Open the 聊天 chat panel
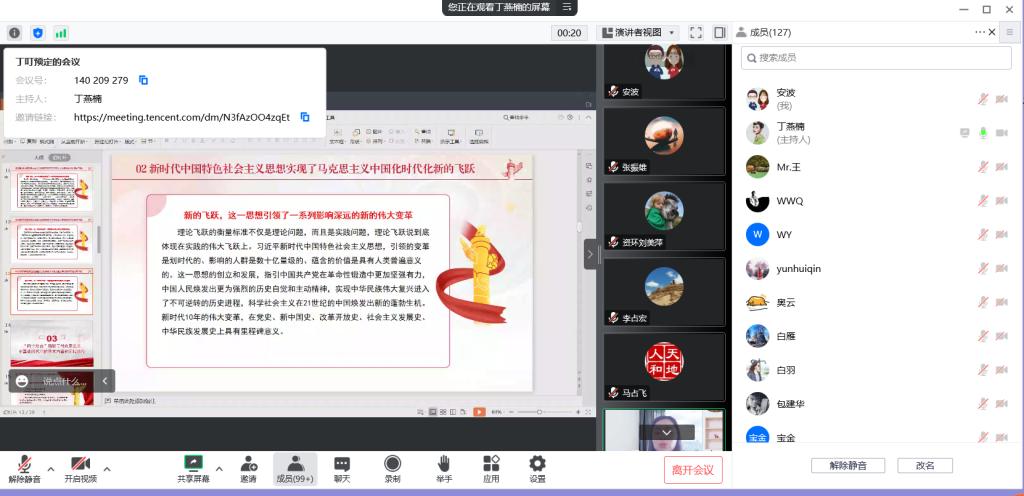The width and height of the screenshot is (1024, 496). (342, 469)
